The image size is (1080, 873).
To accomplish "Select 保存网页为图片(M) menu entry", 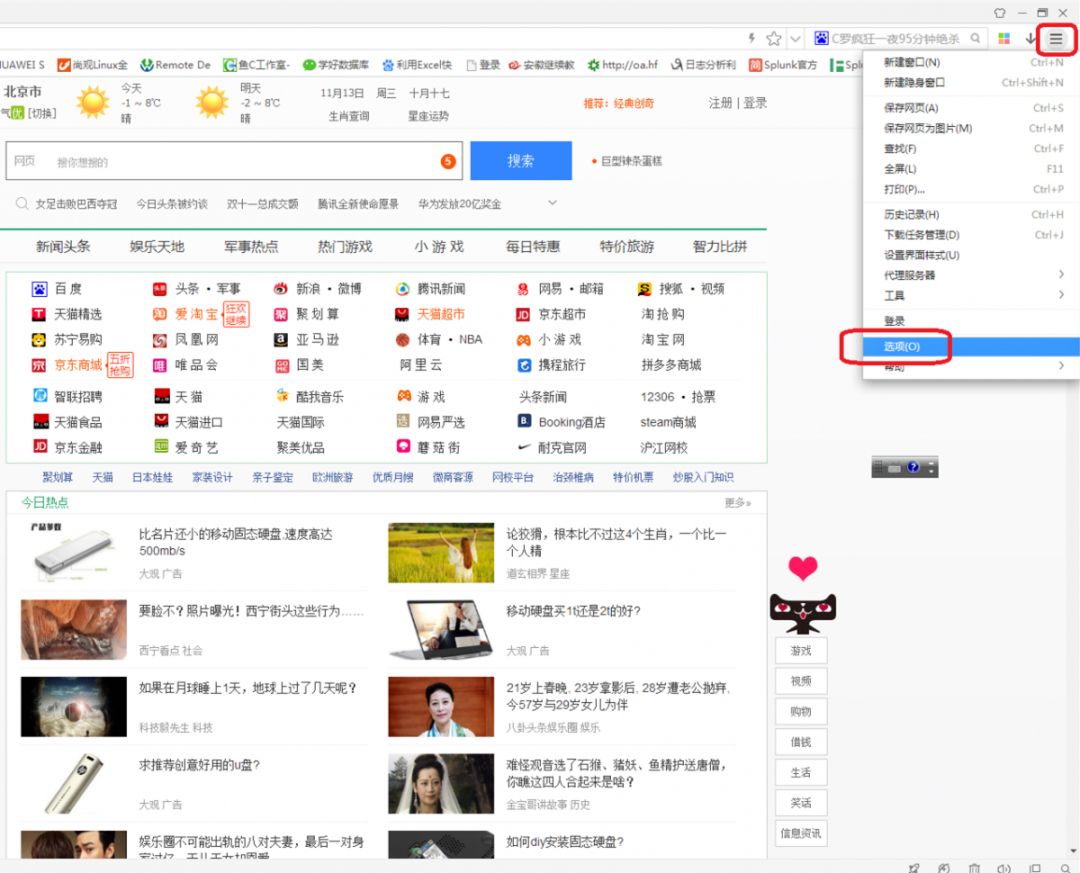I will 971,128.
